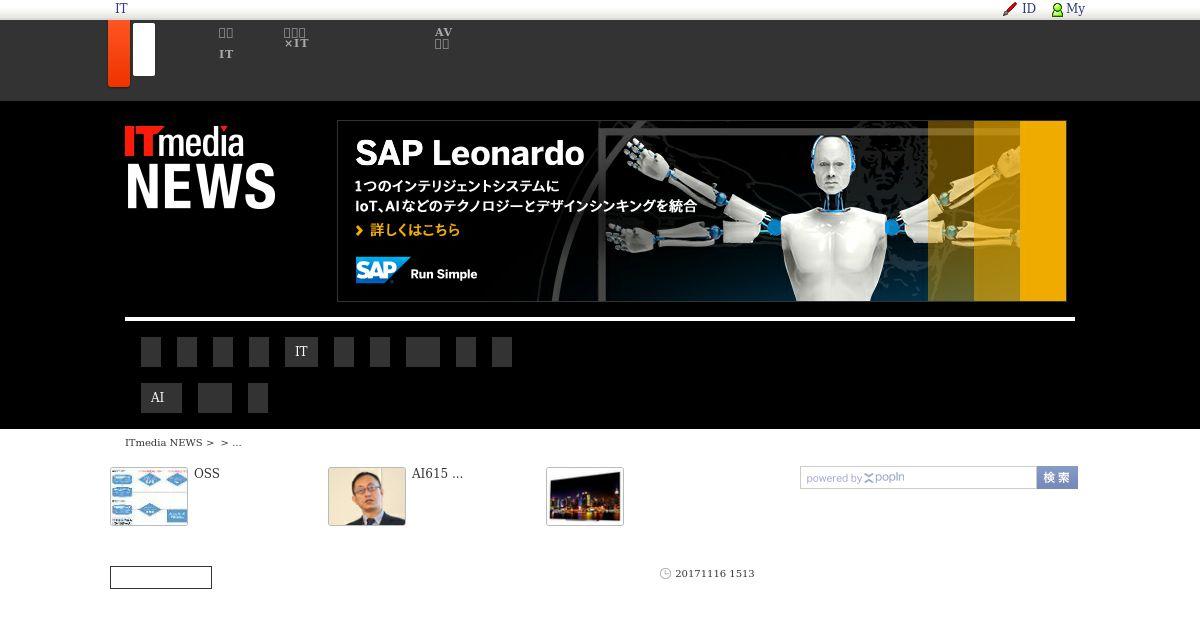The image size is (1200, 630).
Task: Select the AV header navigation item
Action: (x=443, y=38)
